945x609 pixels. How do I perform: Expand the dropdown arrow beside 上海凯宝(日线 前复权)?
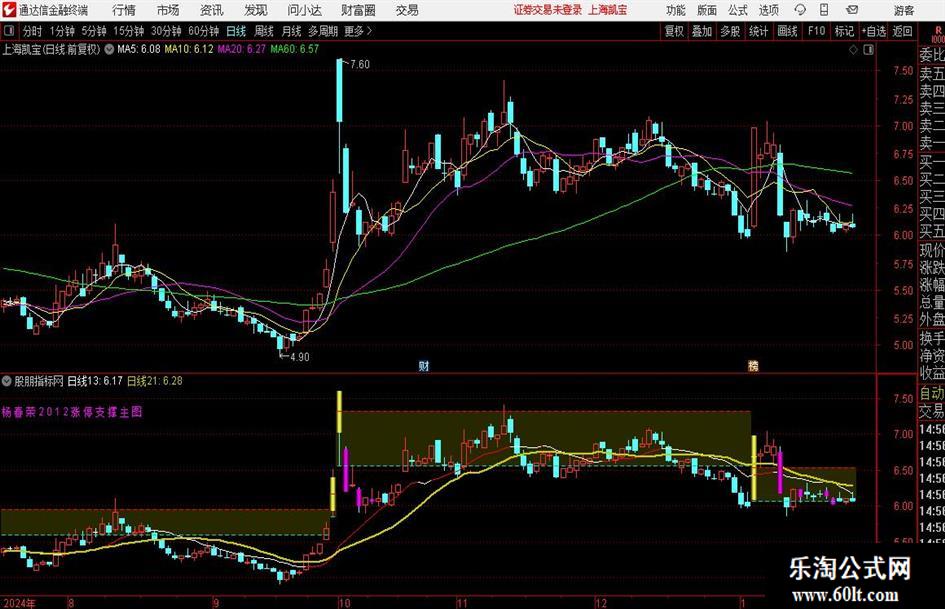point(109,49)
